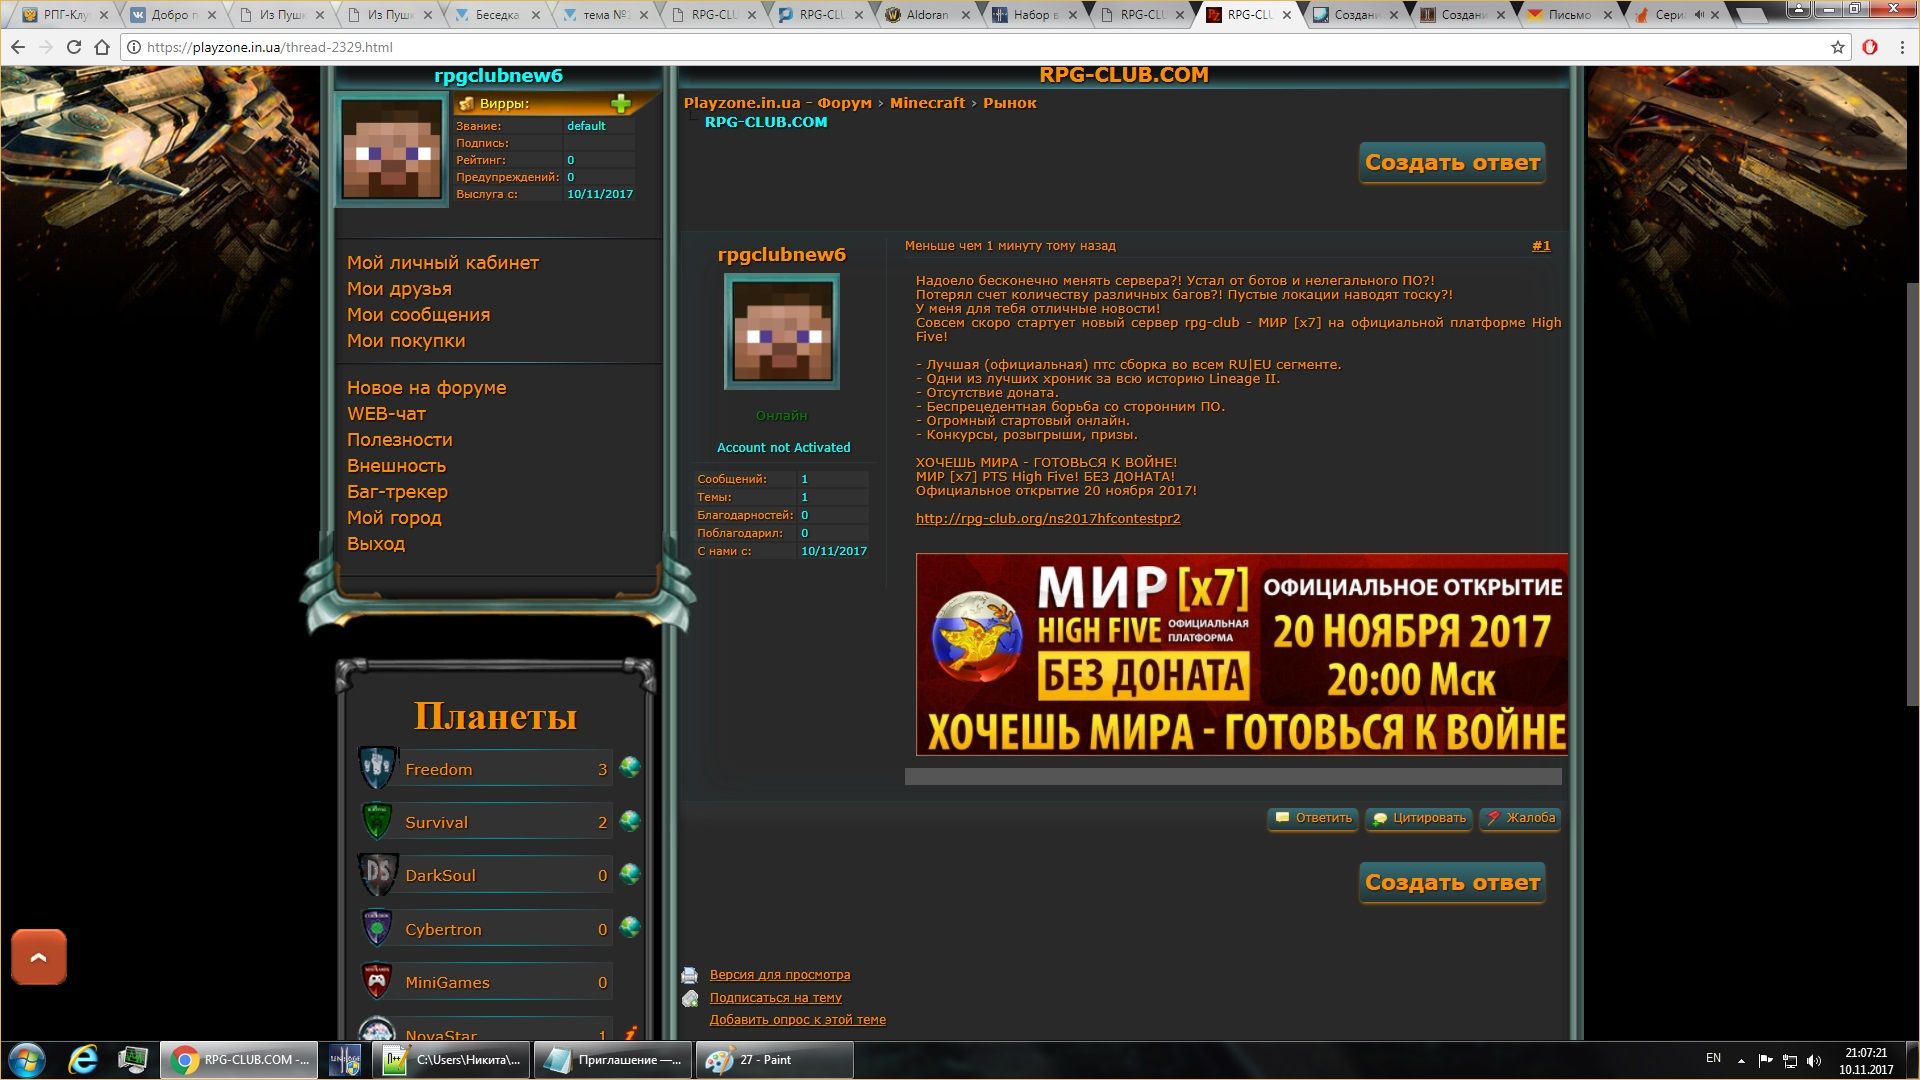Click the DarkSoul DS shield icon

tap(378, 875)
